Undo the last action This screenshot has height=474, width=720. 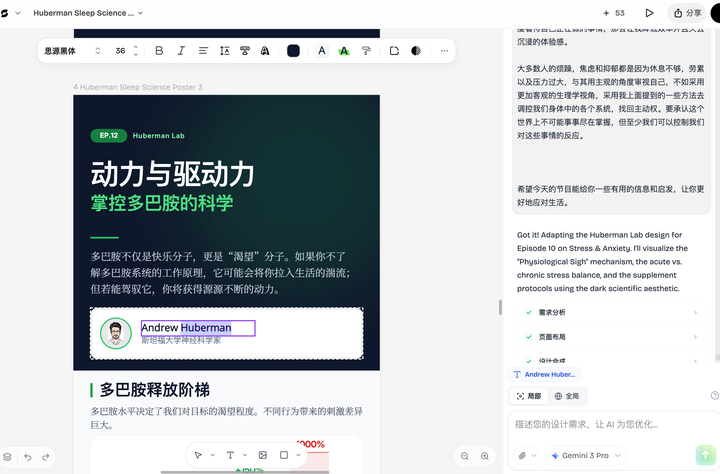point(28,457)
